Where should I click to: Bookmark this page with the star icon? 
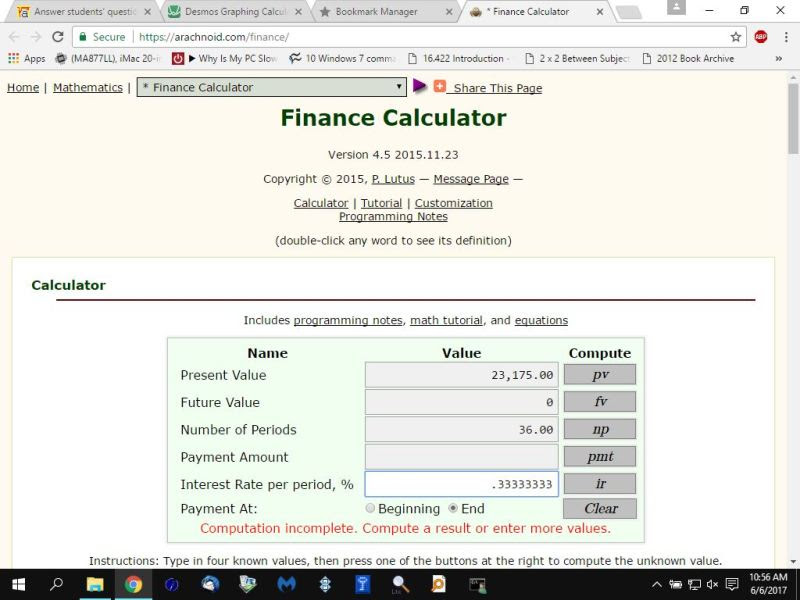click(x=735, y=37)
